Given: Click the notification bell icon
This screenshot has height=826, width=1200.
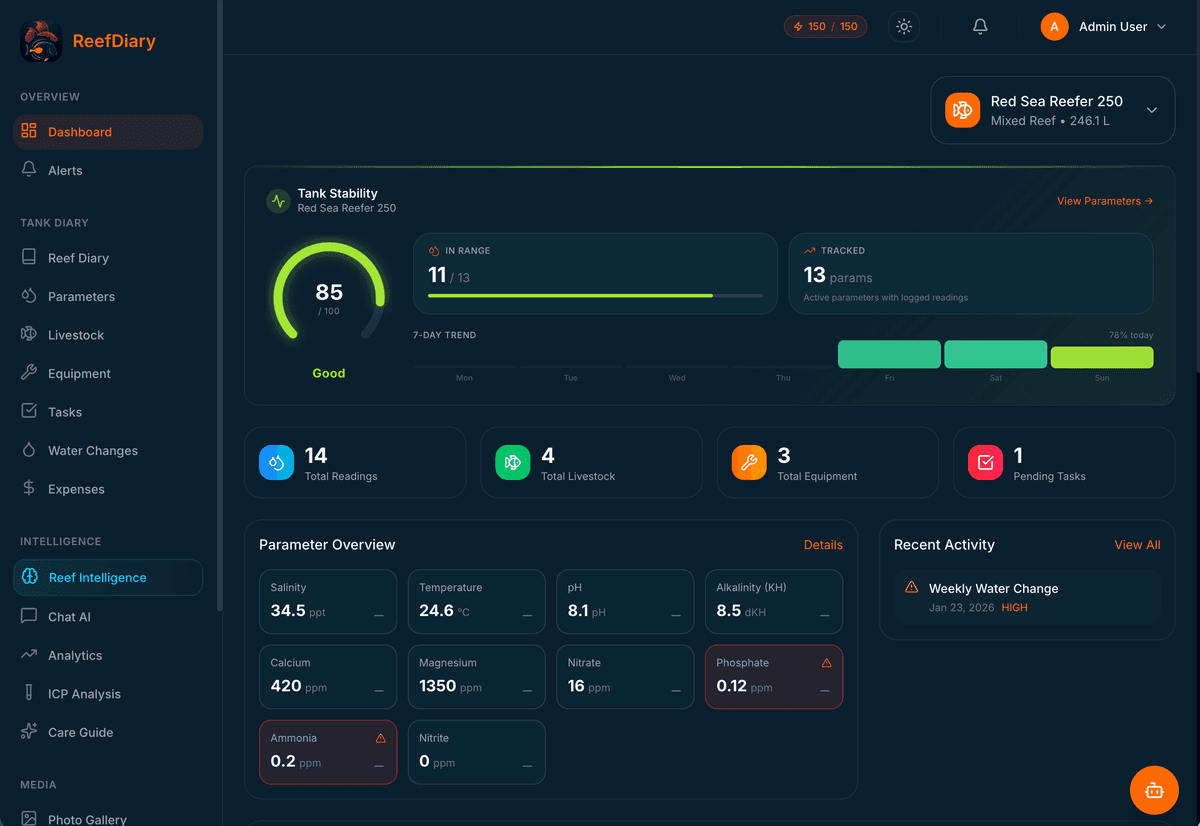Looking at the screenshot, I should click(980, 26).
